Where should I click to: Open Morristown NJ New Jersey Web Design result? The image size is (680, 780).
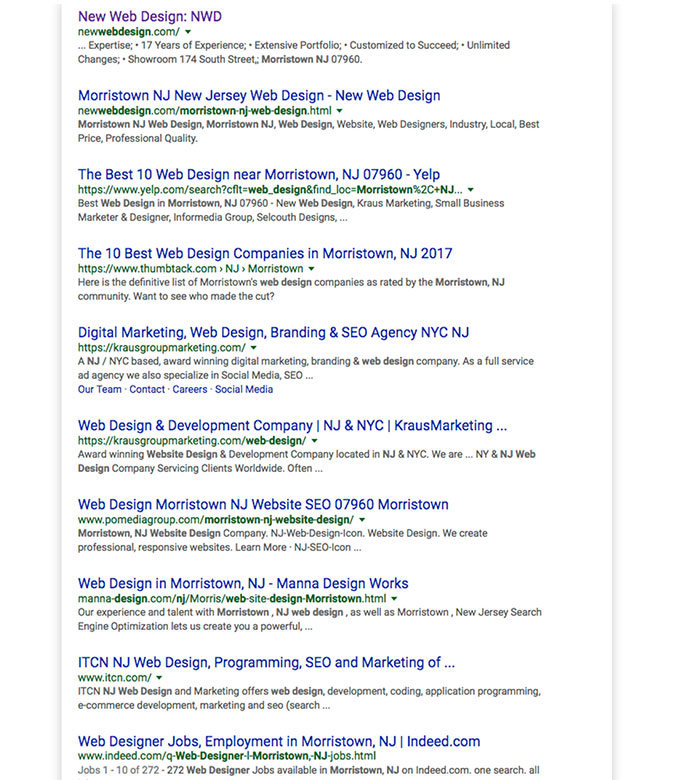click(x=259, y=96)
